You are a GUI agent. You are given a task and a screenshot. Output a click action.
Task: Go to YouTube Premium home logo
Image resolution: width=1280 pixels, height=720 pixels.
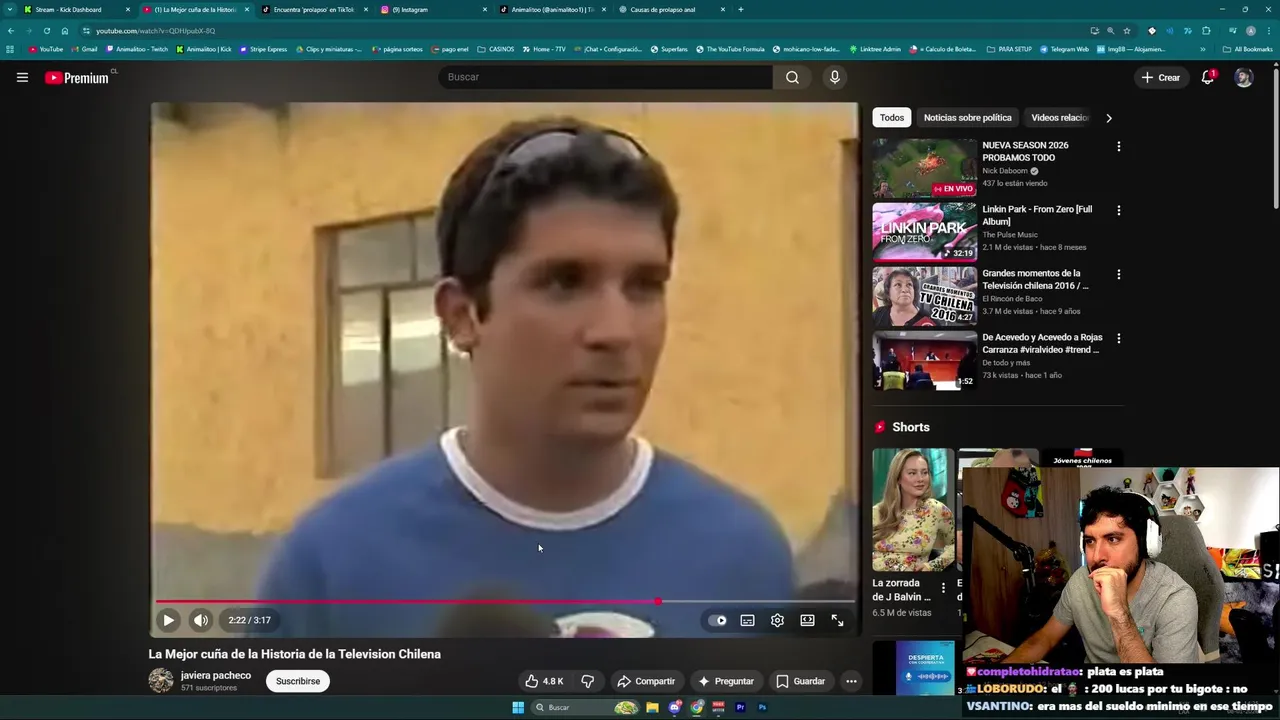pyautogui.click(x=77, y=78)
